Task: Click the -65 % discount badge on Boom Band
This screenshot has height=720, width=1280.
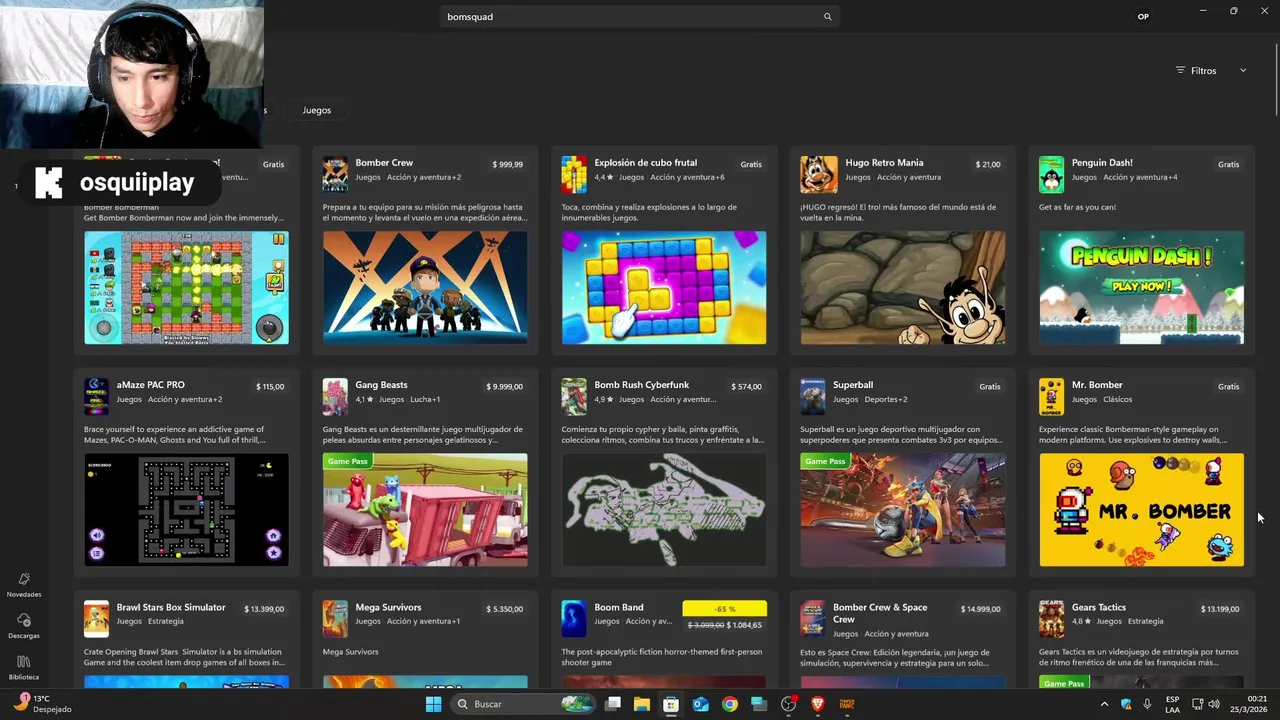Action: tap(724, 608)
